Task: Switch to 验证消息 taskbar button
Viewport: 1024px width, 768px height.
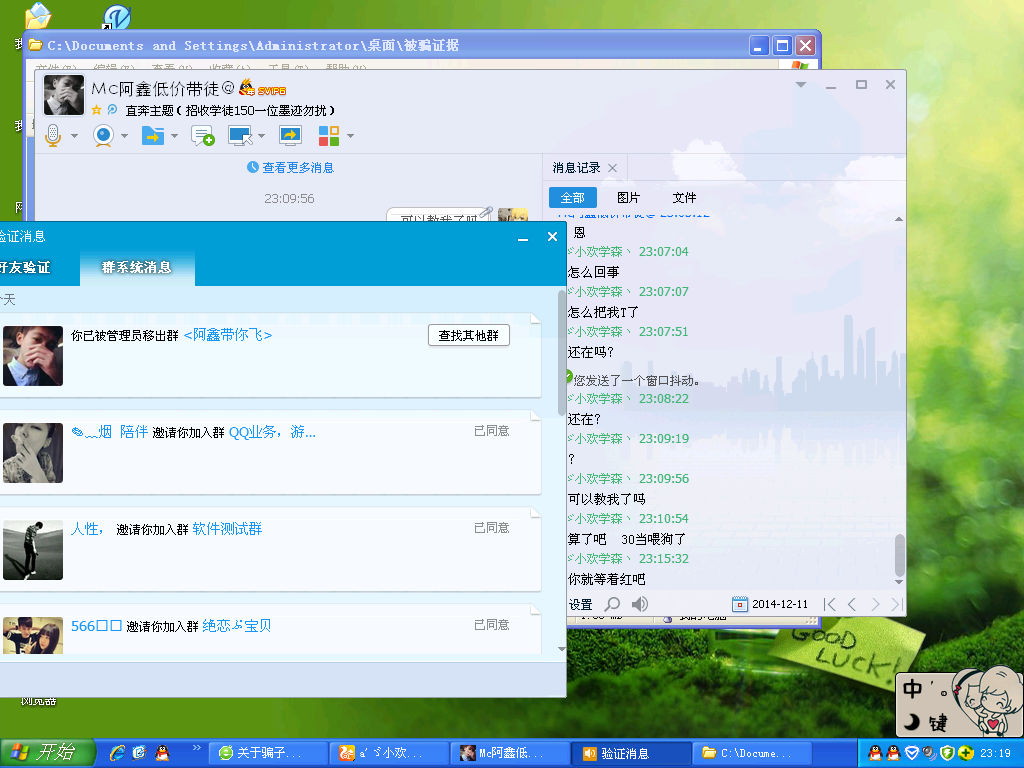Action: 631,753
